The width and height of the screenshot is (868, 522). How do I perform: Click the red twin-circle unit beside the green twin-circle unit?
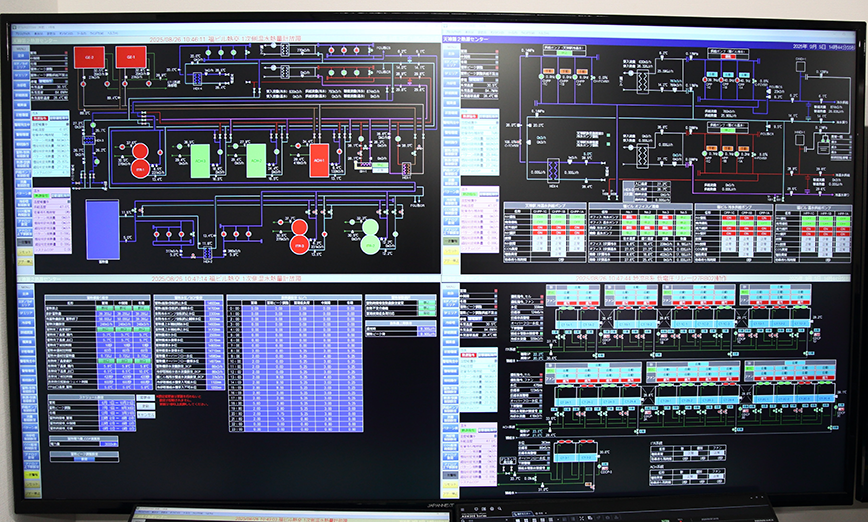(x=299, y=238)
